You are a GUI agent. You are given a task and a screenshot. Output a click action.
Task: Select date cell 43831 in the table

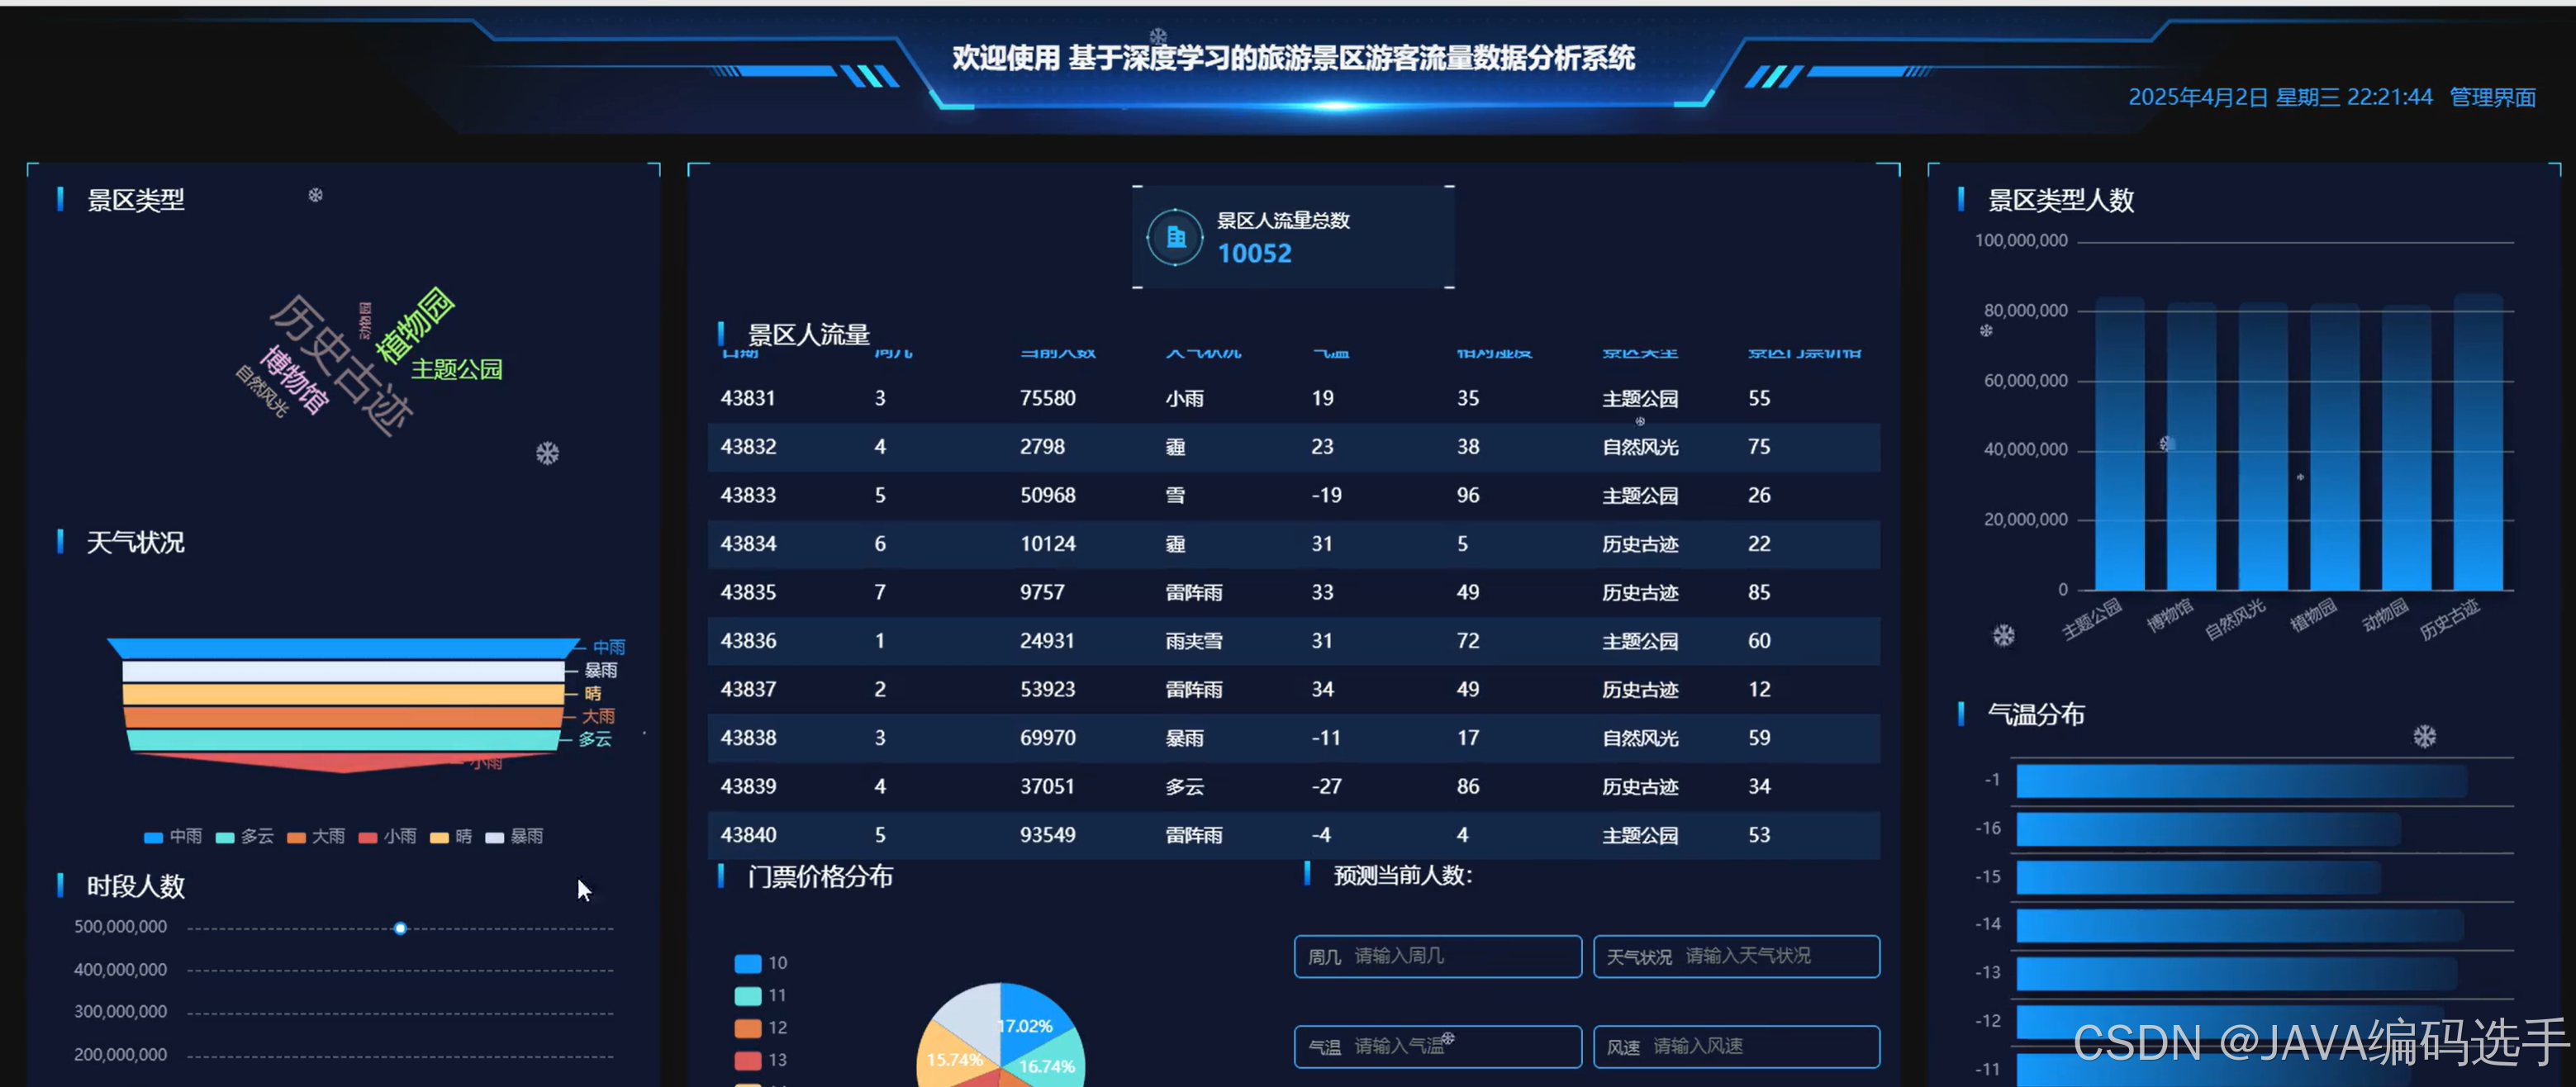(748, 398)
